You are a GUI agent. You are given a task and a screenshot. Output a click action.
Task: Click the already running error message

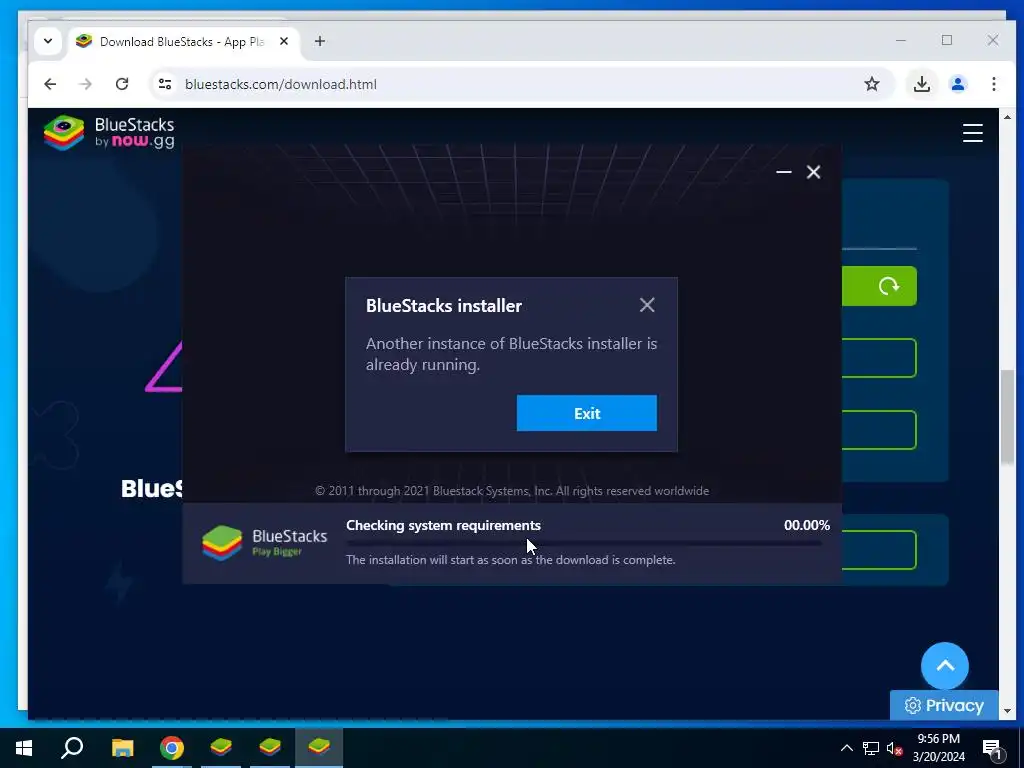coord(511,354)
